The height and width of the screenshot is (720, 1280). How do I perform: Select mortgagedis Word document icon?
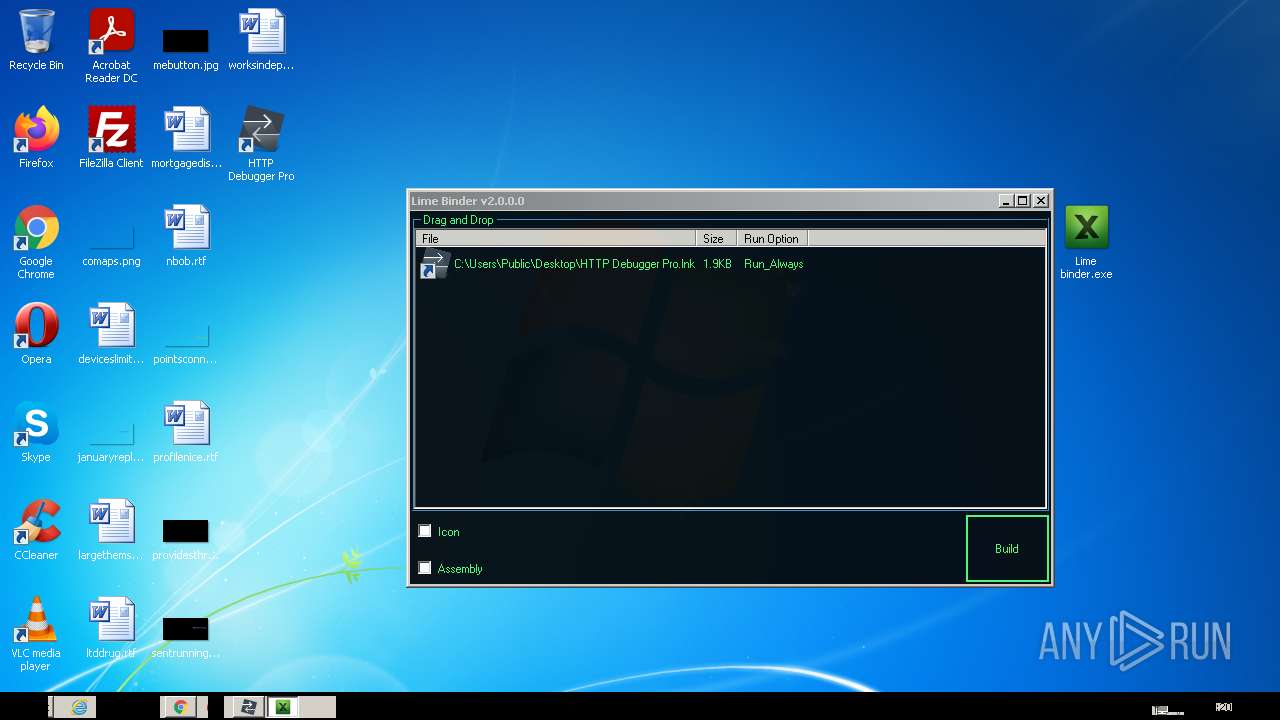(186, 138)
